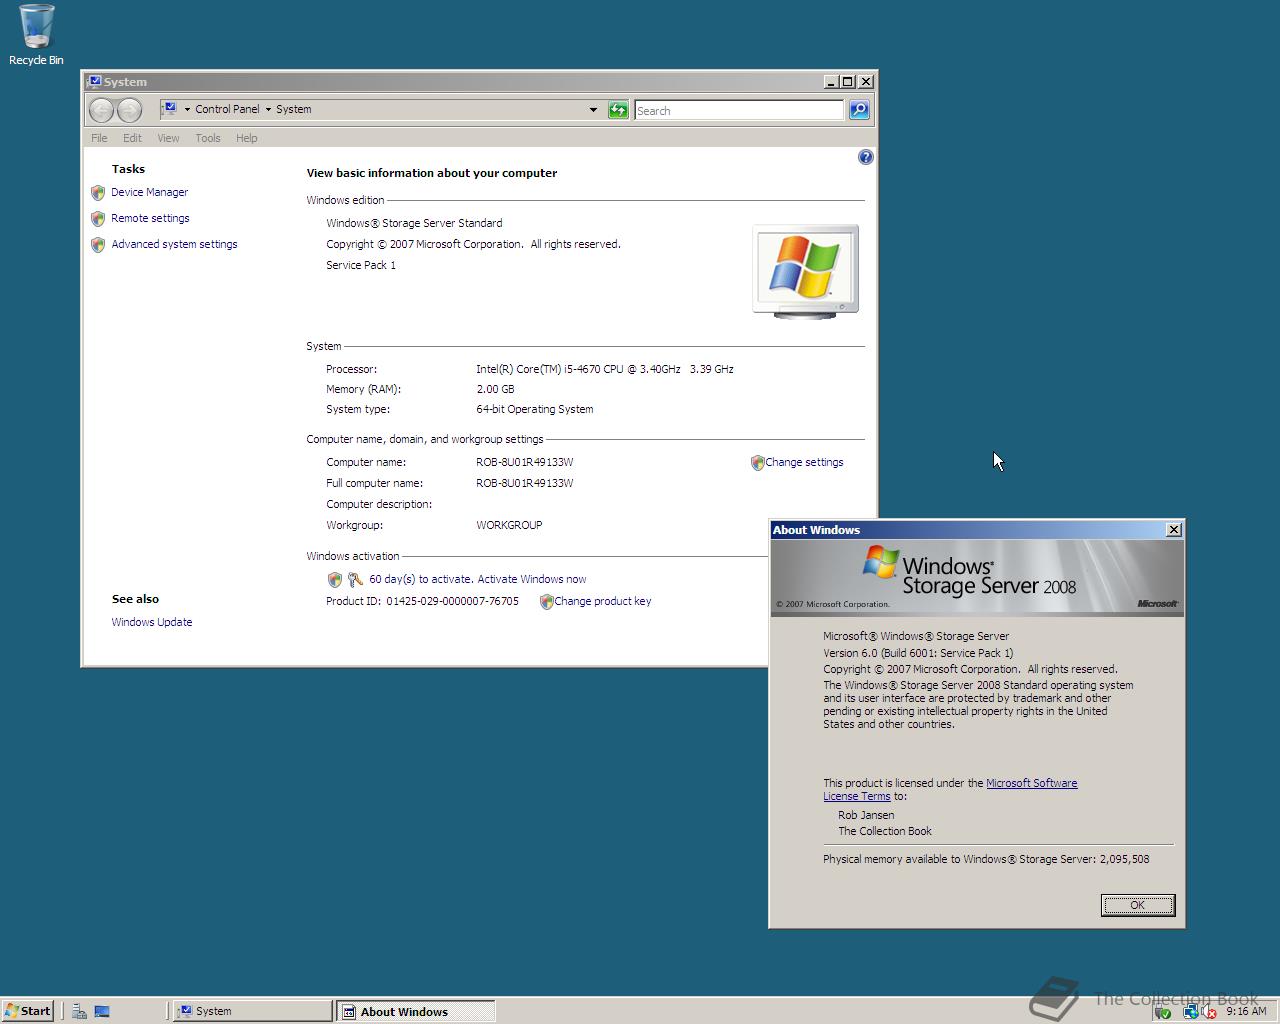Click licensee name Rob Jansen
This screenshot has width=1280, height=1024.
click(866, 815)
